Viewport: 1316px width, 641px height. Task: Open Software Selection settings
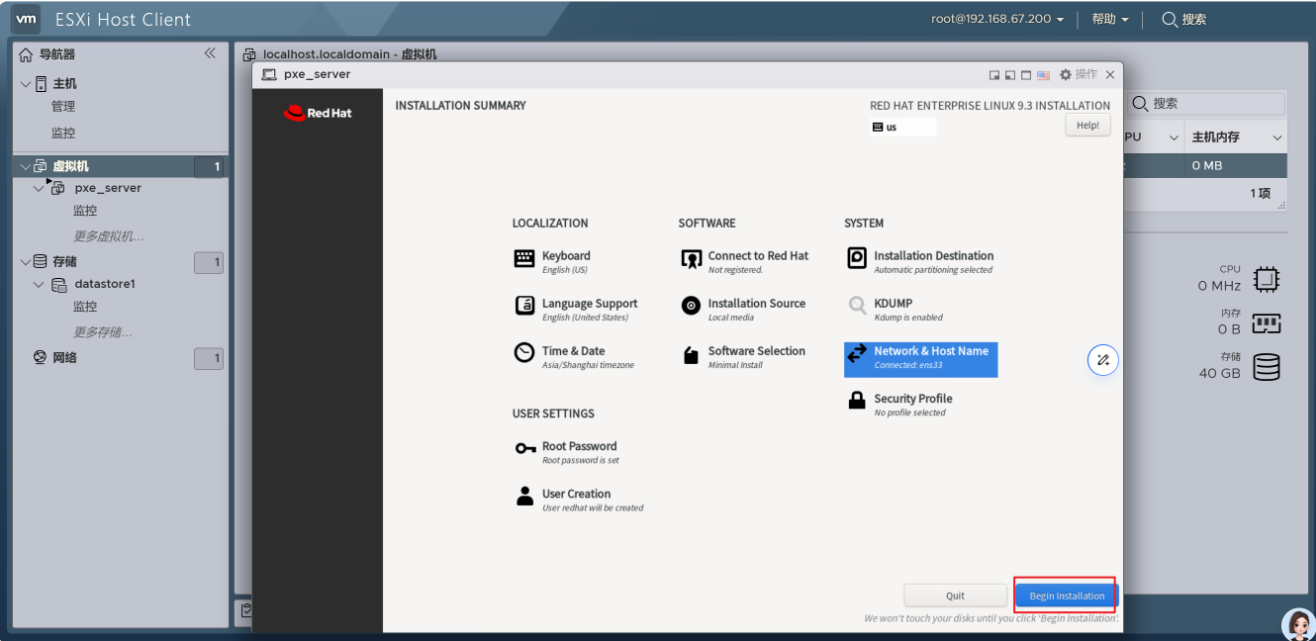click(743, 357)
